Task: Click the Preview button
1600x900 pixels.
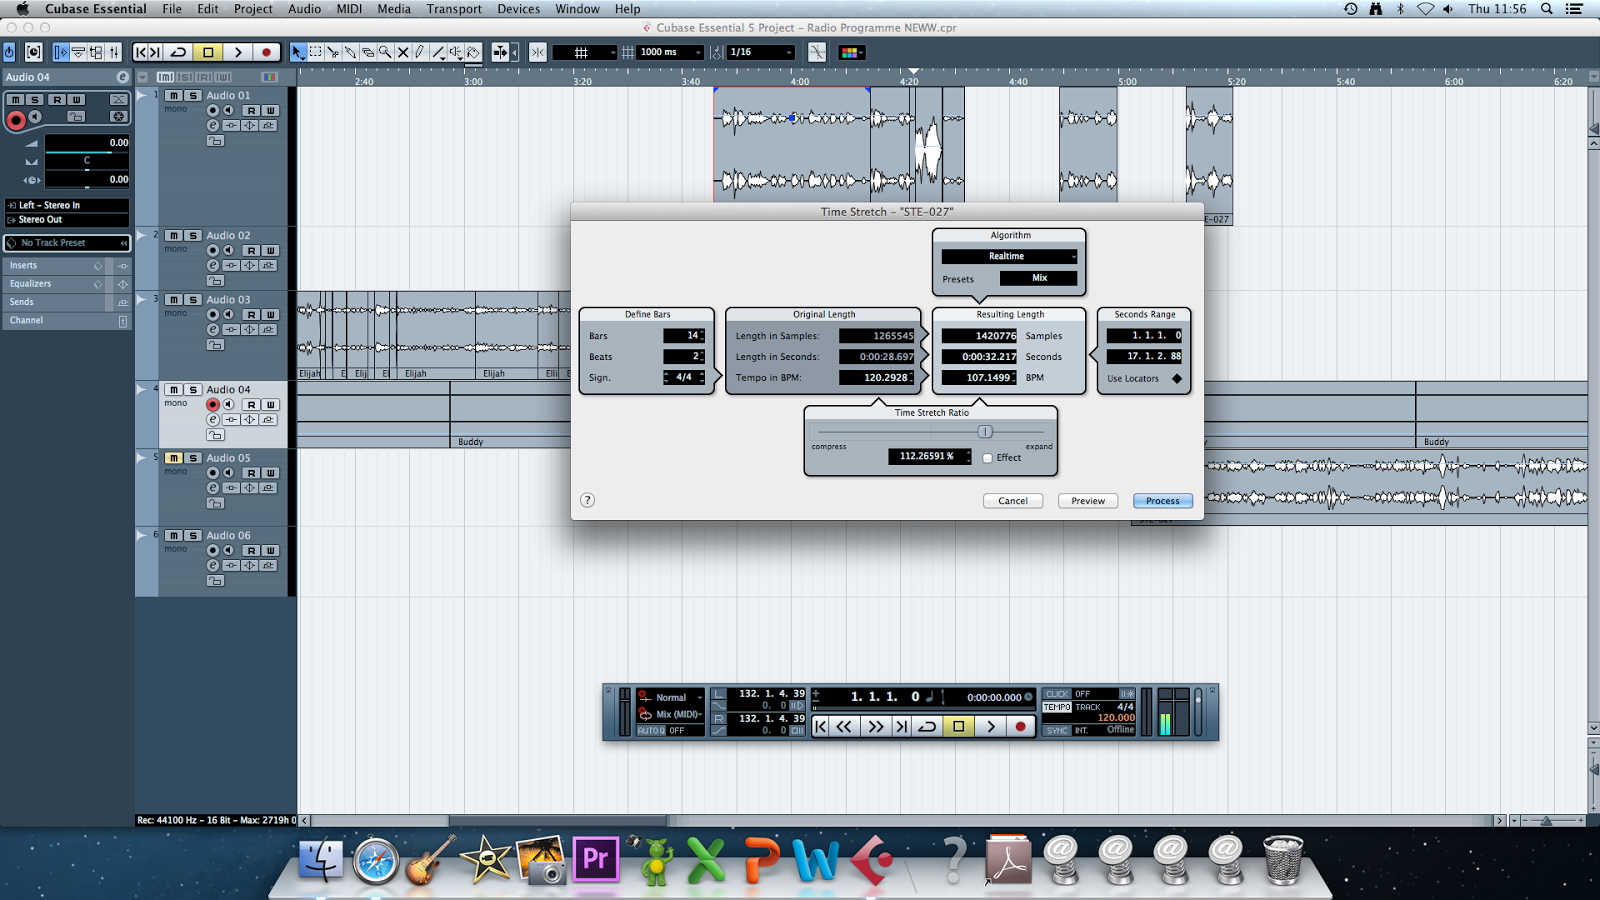Action: 1088,501
